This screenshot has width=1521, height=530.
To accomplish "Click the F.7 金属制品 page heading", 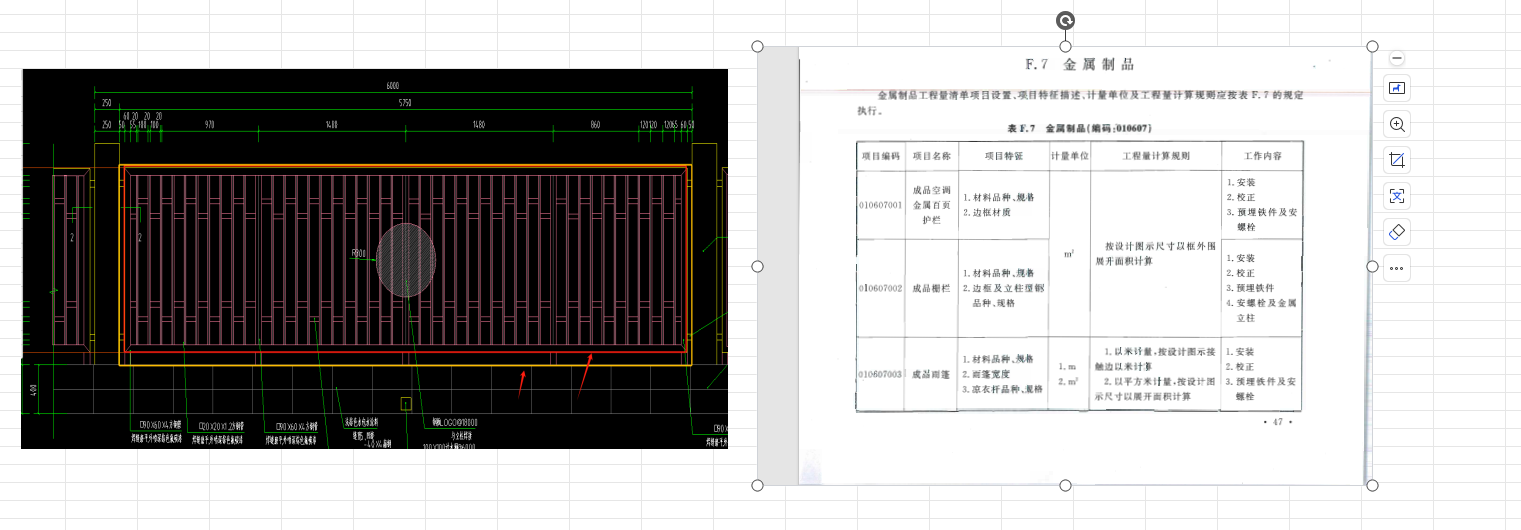I will click(x=1079, y=65).
